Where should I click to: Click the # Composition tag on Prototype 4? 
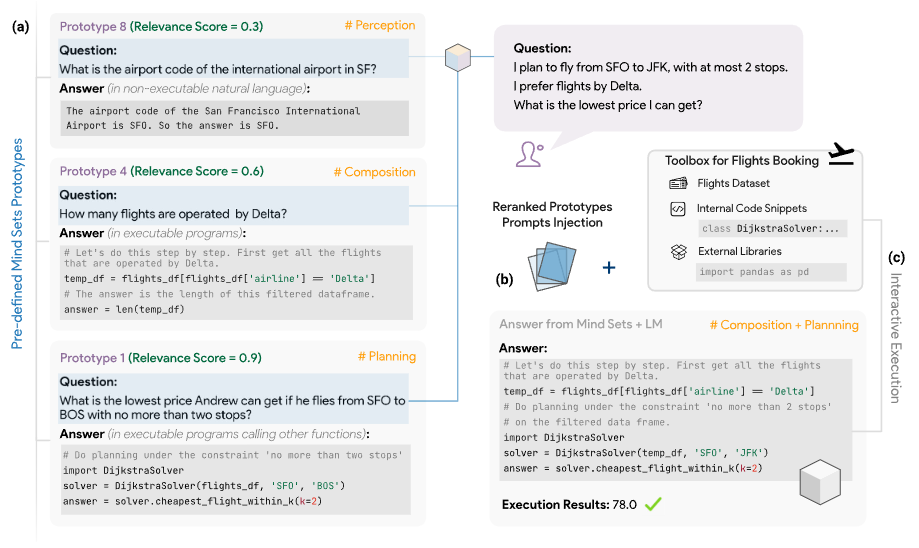click(373, 172)
